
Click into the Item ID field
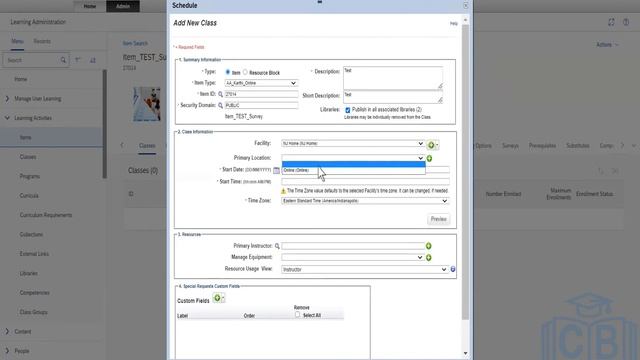[261, 94]
